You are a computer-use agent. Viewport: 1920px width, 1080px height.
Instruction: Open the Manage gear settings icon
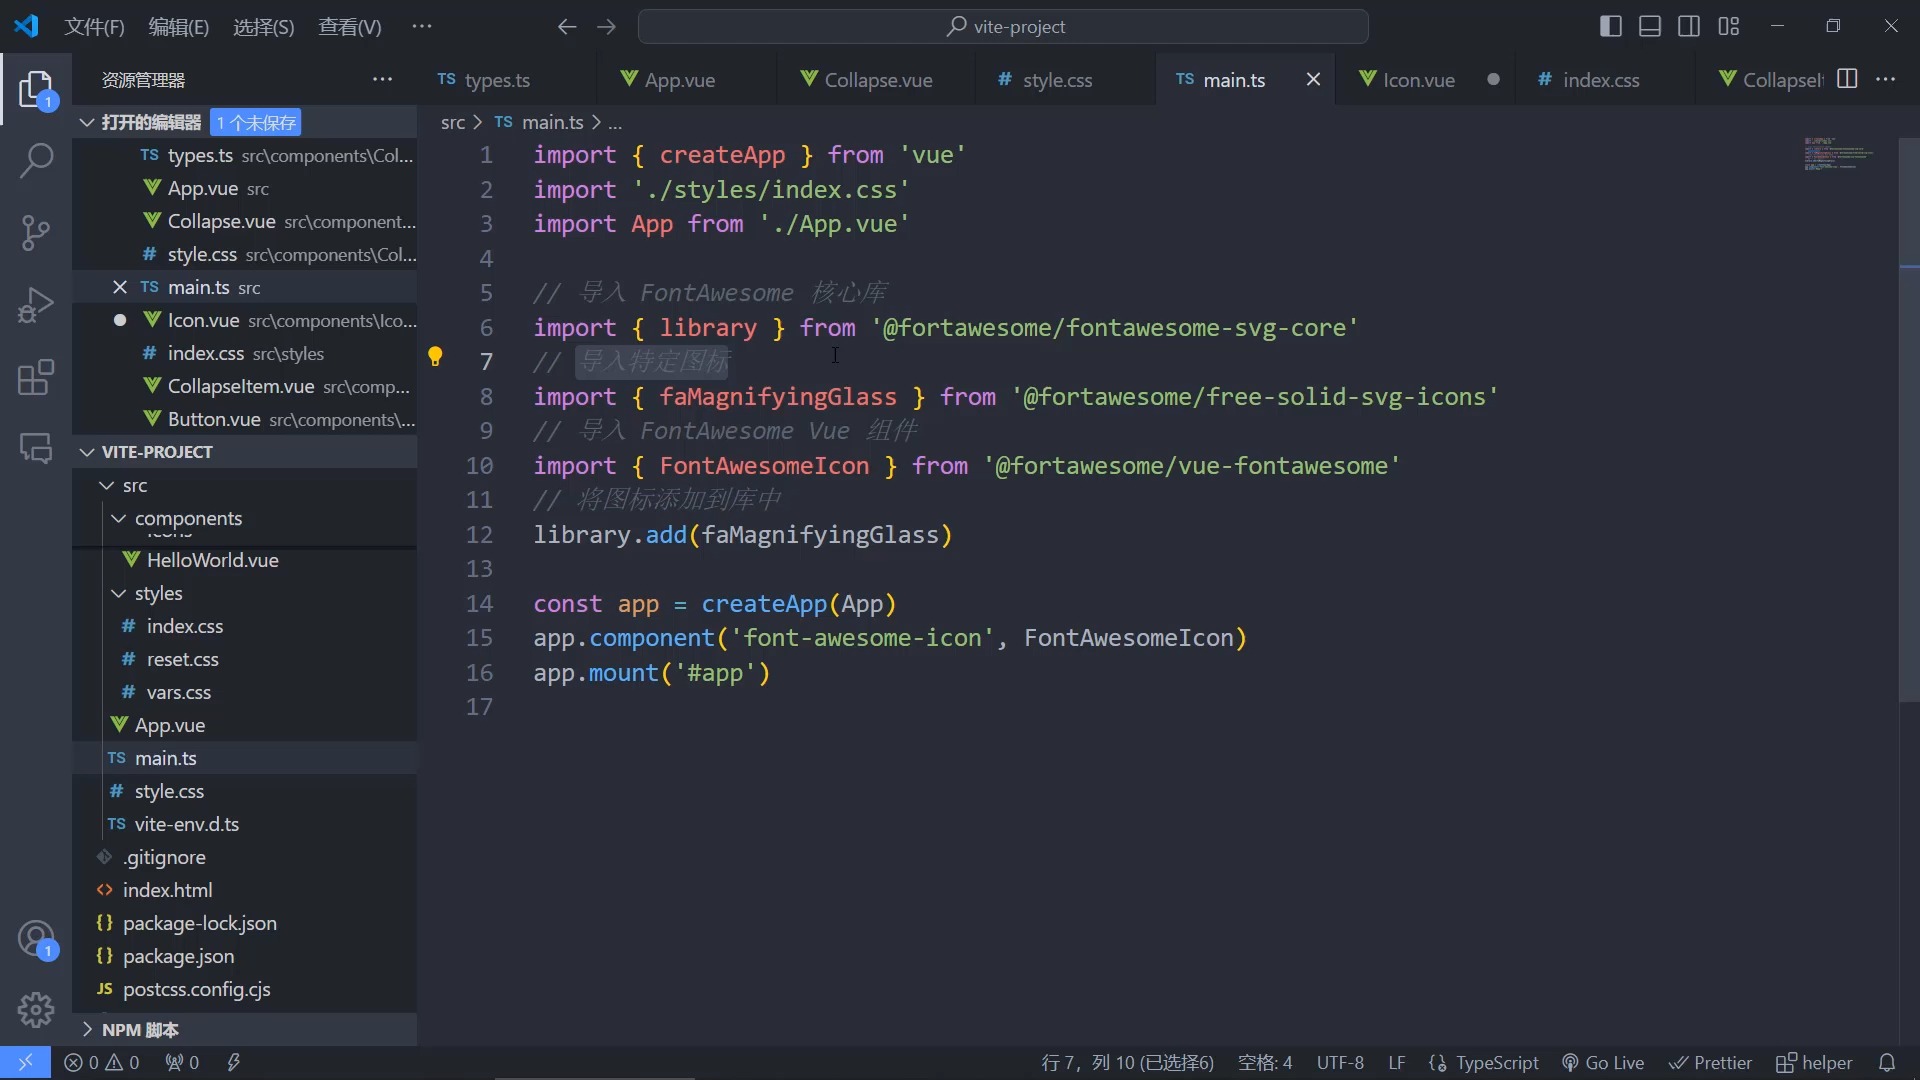[x=36, y=1010]
